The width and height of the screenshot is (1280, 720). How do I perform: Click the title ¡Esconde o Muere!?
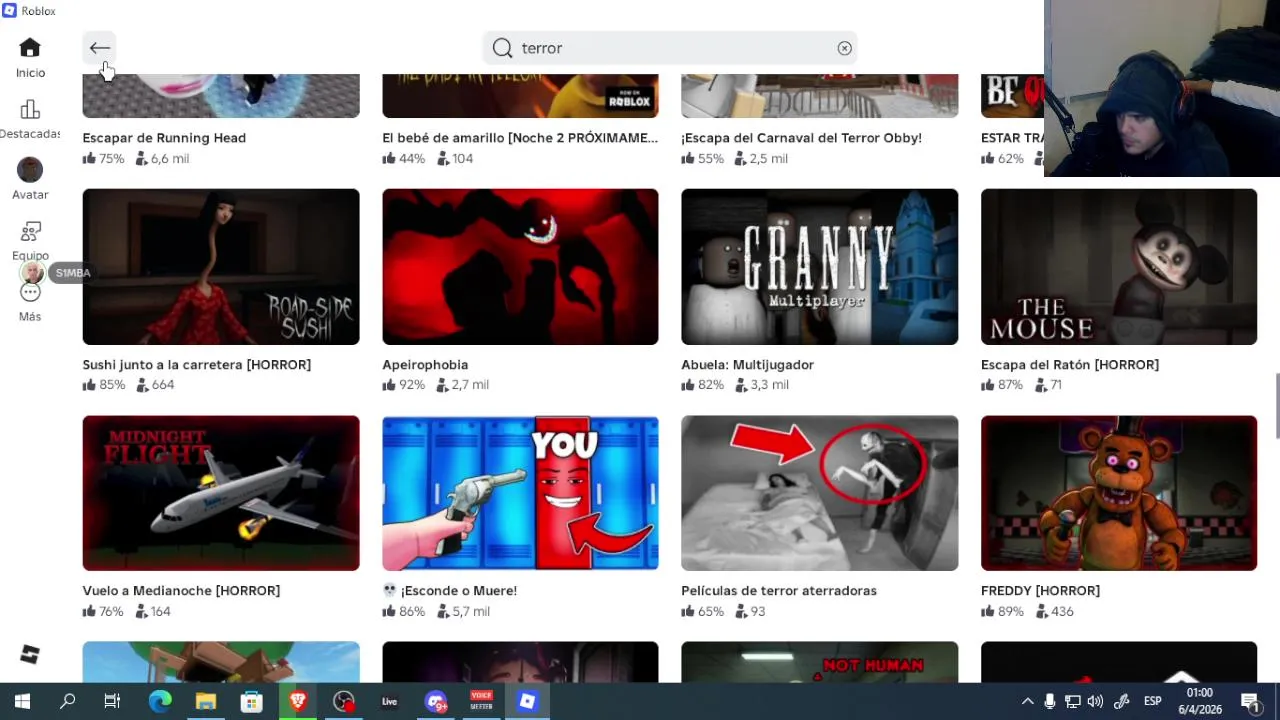coord(449,591)
